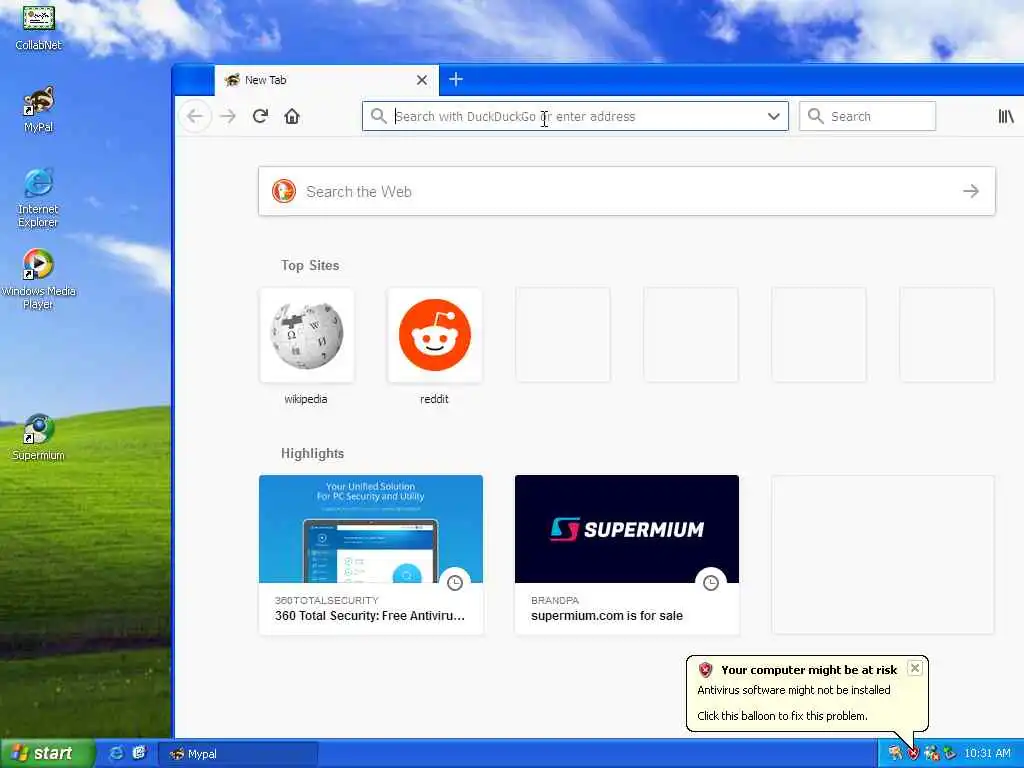Open the Library sidebar icon

coord(1006,116)
